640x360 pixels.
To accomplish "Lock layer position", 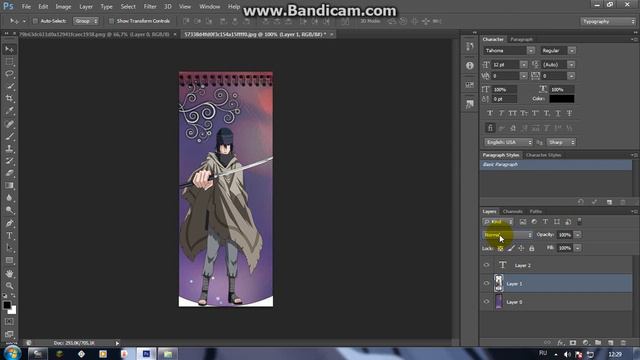I will point(521,248).
